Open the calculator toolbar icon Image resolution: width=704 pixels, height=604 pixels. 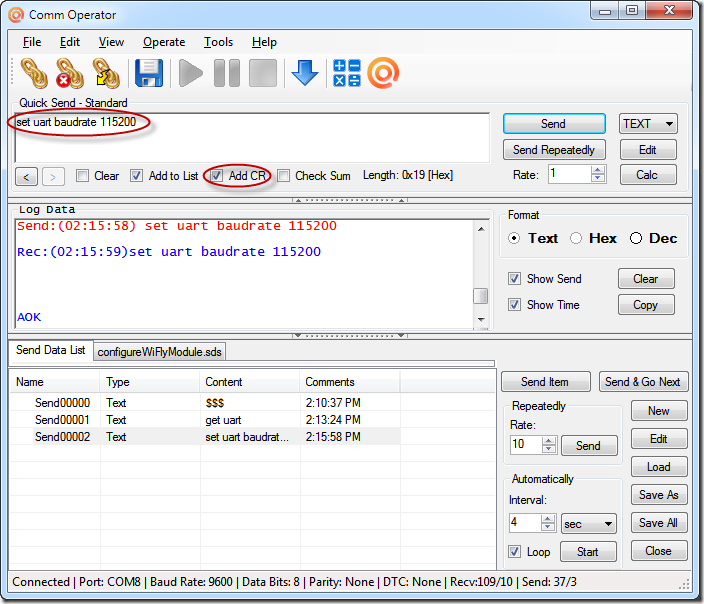pyautogui.click(x=347, y=73)
